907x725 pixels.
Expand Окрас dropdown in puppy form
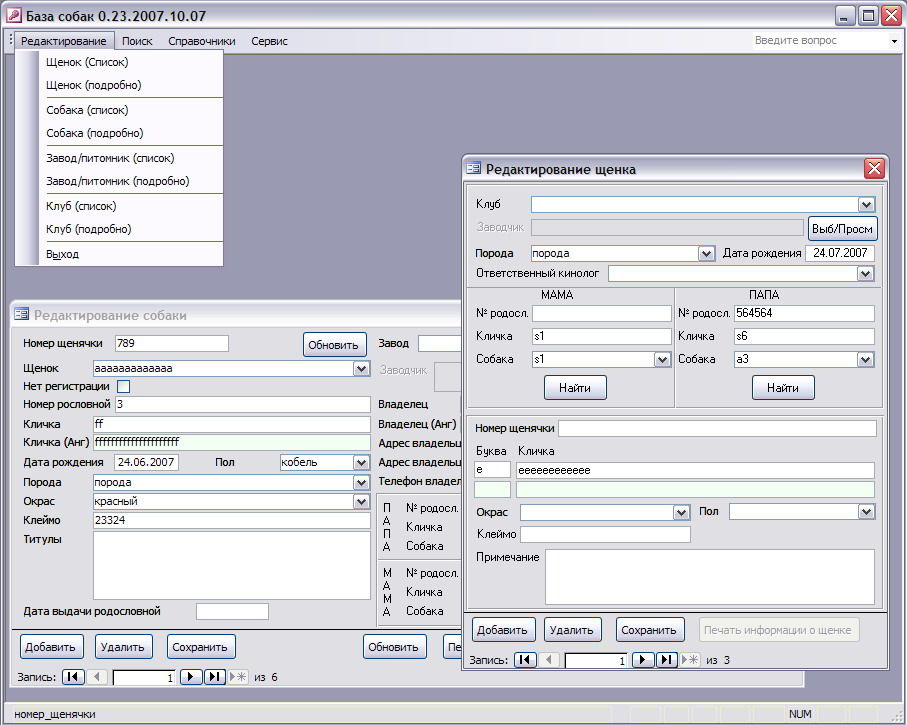pyautogui.click(x=681, y=512)
